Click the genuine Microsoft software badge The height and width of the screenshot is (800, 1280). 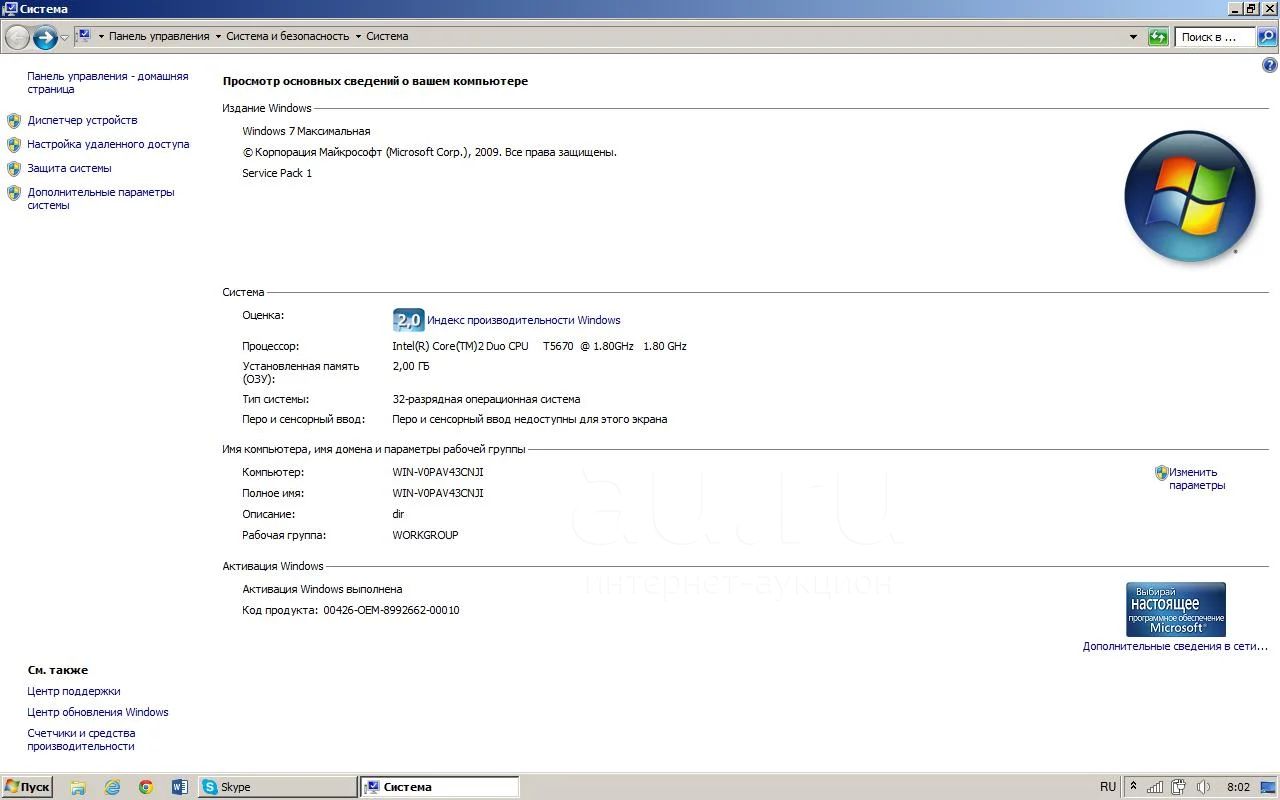pos(1176,609)
